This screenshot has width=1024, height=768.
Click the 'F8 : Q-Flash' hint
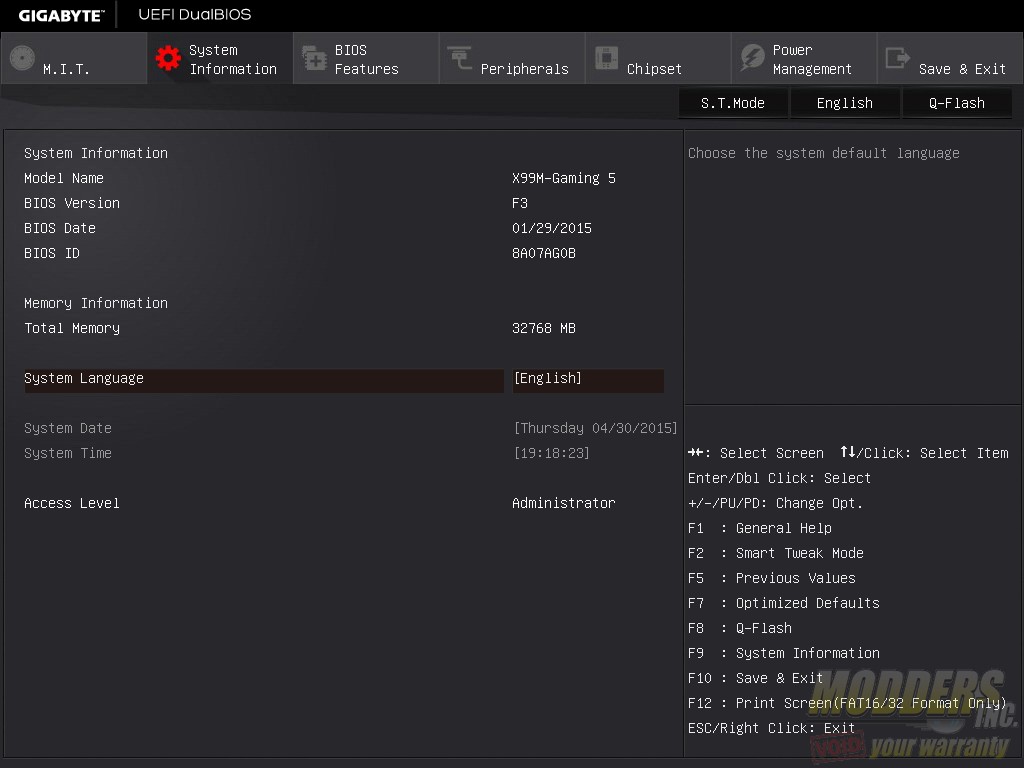coord(740,628)
